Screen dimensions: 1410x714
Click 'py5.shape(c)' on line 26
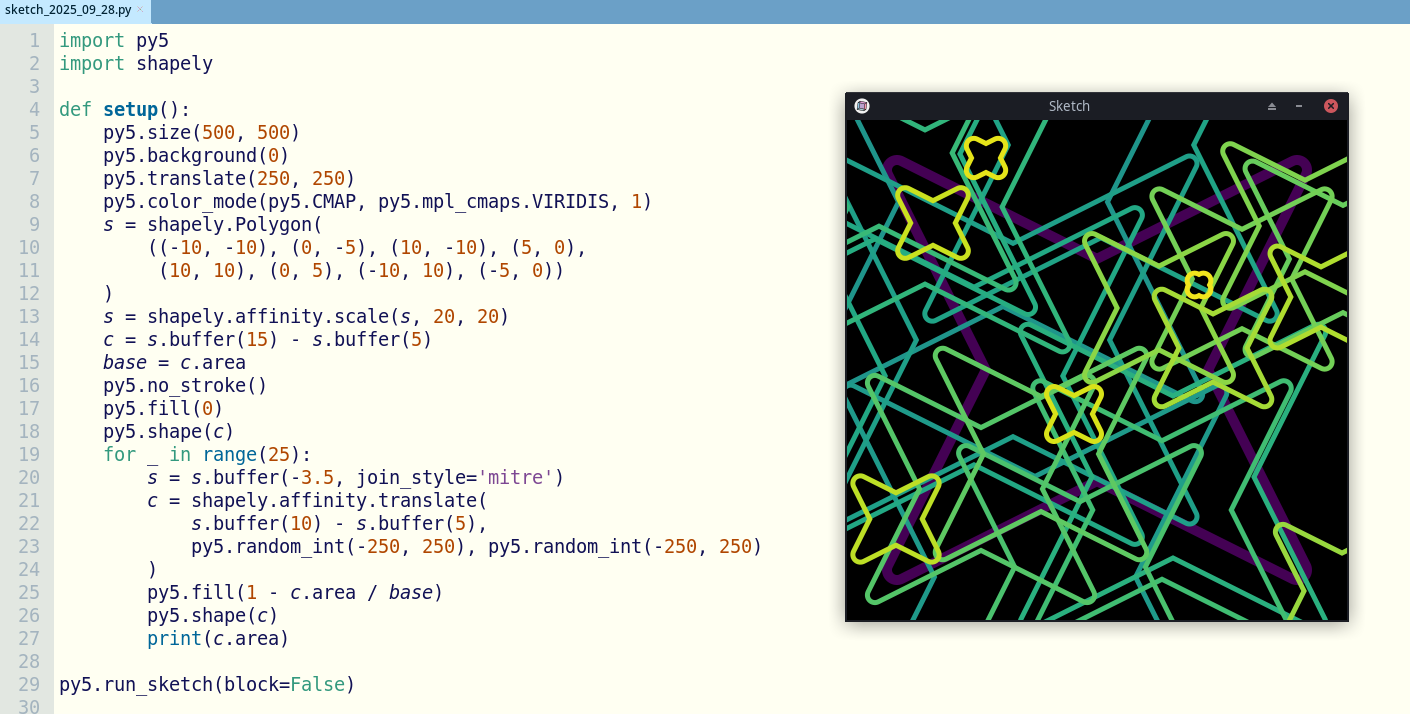click(x=213, y=615)
